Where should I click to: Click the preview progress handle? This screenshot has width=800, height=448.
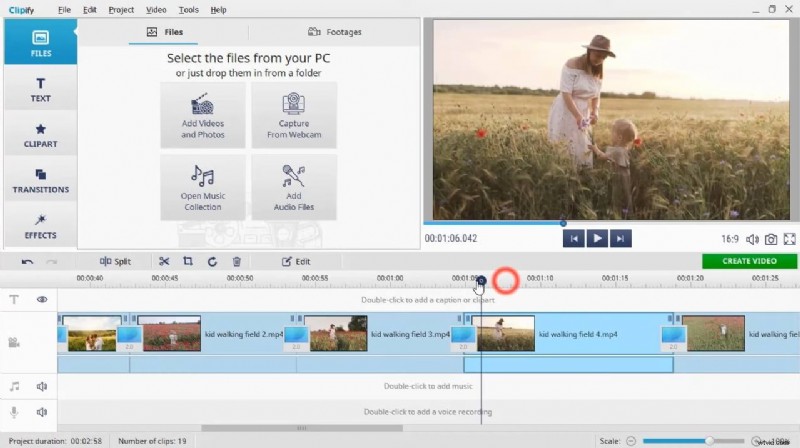click(563, 223)
